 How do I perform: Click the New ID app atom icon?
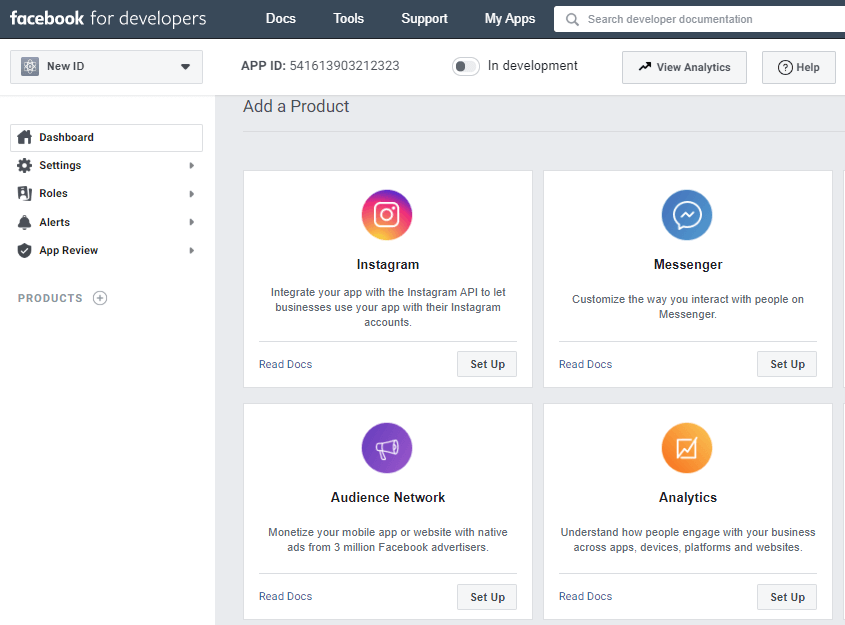click(30, 66)
